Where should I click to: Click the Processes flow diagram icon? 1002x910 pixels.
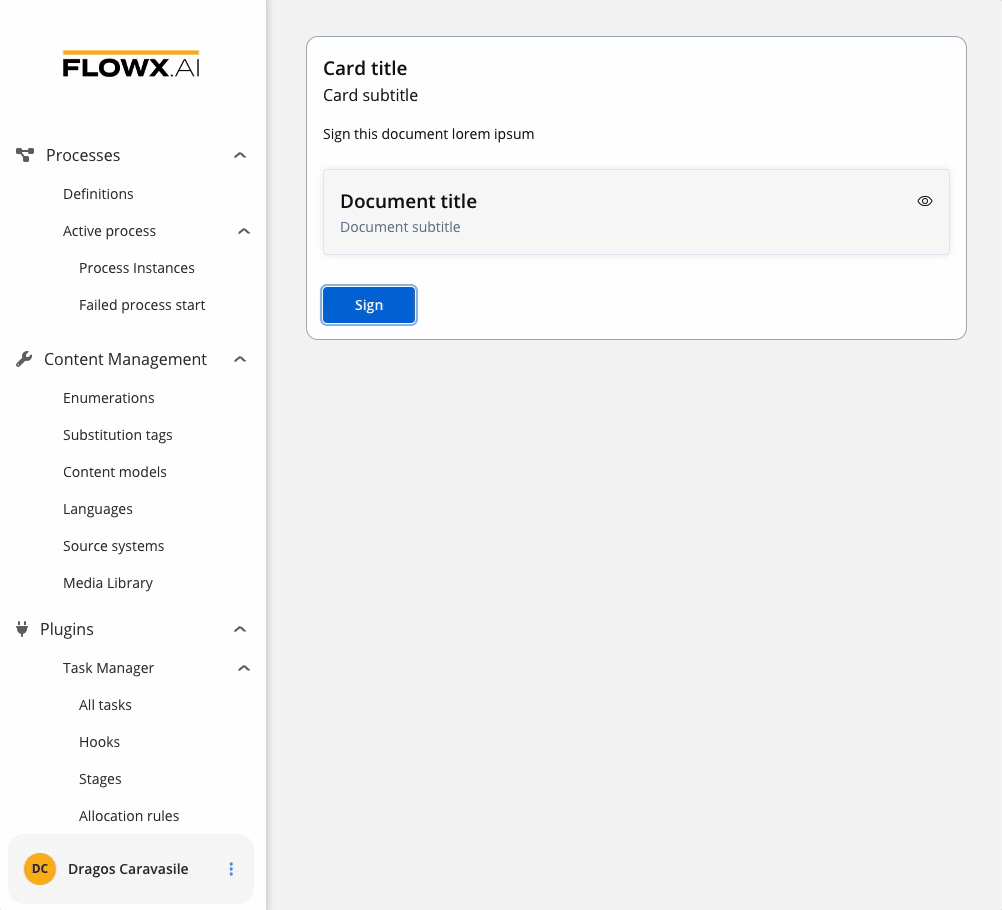(x=25, y=155)
